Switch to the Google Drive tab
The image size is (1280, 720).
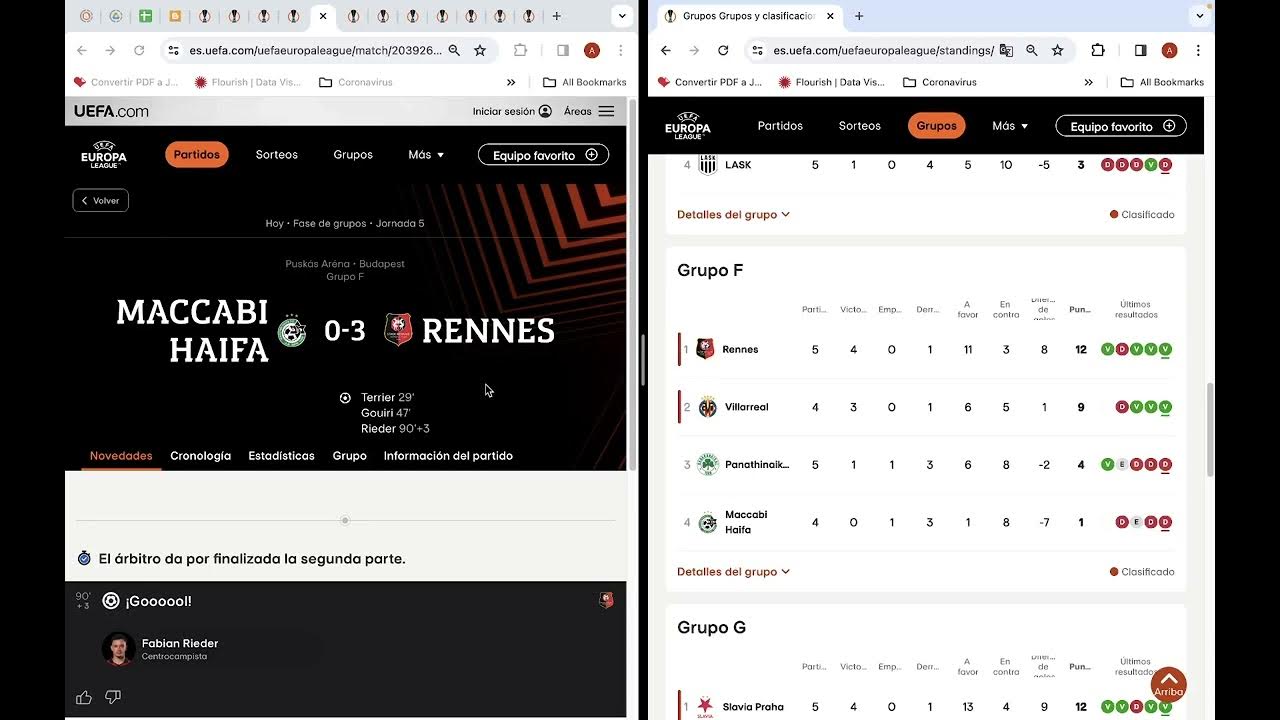pyautogui.click(x=116, y=16)
